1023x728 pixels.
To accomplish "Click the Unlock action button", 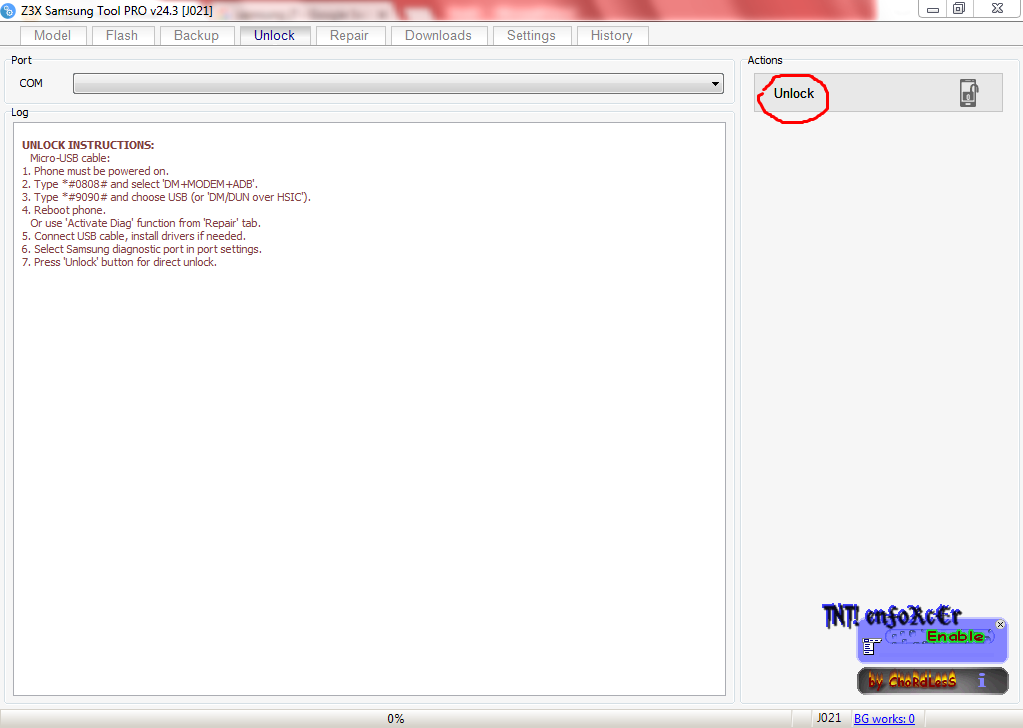I will tap(878, 93).
